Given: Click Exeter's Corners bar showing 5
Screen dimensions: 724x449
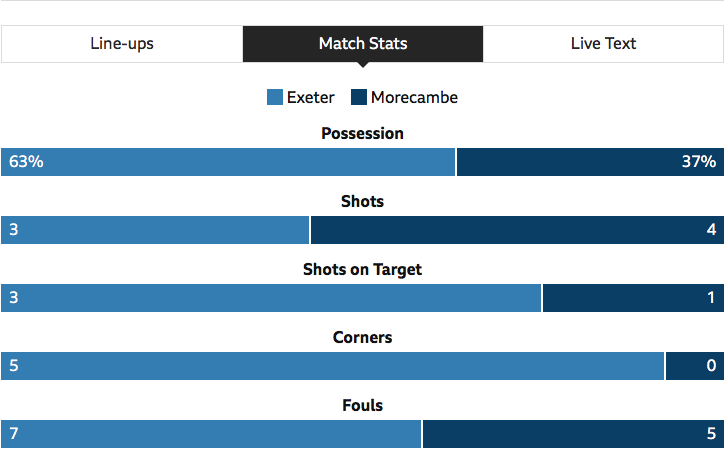Looking at the screenshot, I should 332,366.
